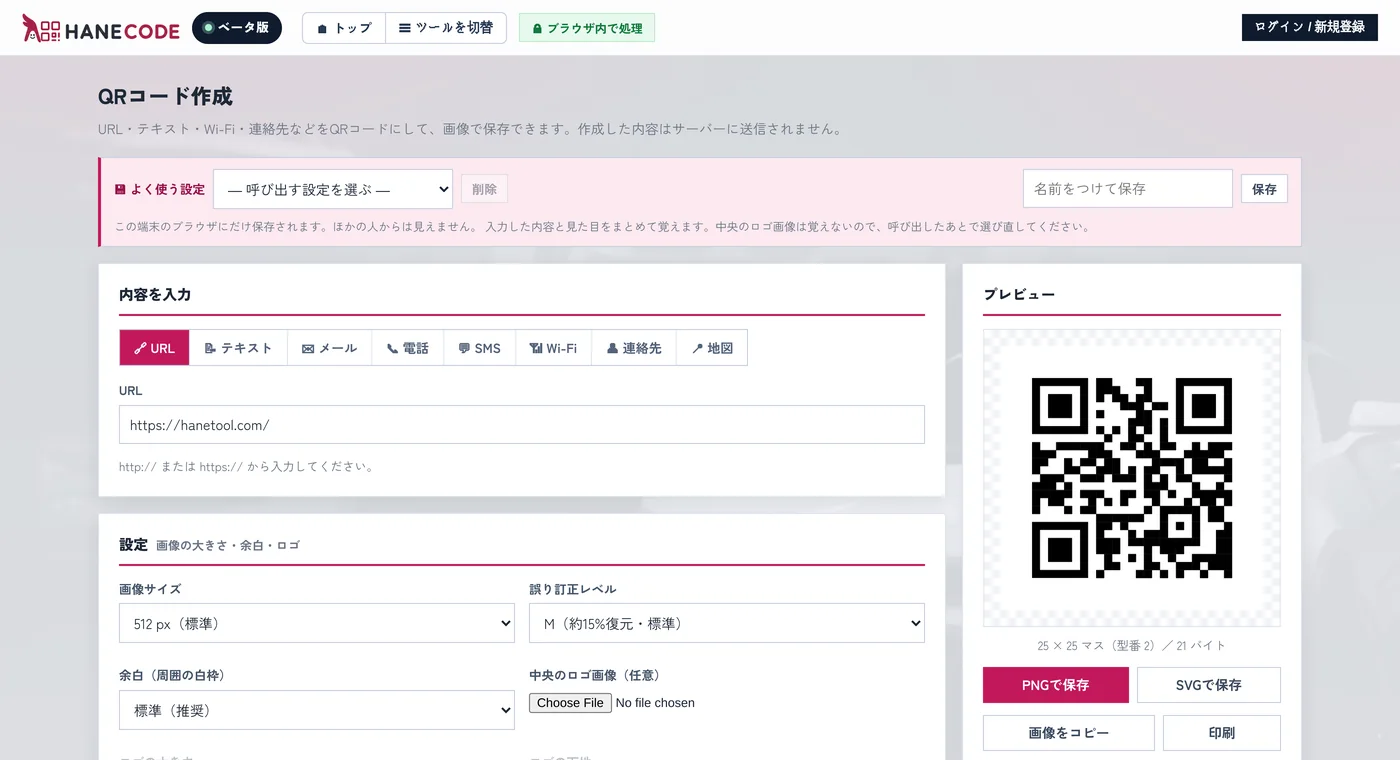1400x760 pixels.
Task: Click 画像をコピー button
Action: click(1069, 733)
